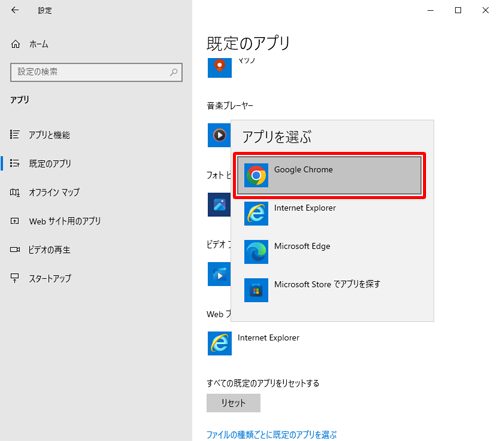
Task: Click the アプリを選ぶ popup title
Action: pyautogui.click(x=277, y=137)
